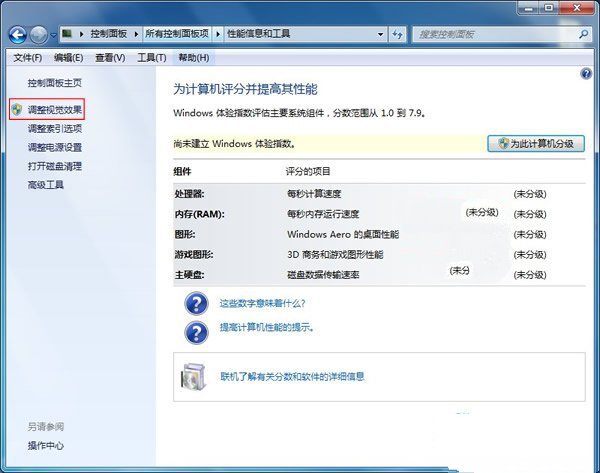The image size is (600, 473).
Task: Click 每秒内存运行速度 text
Action: (323, 214)
